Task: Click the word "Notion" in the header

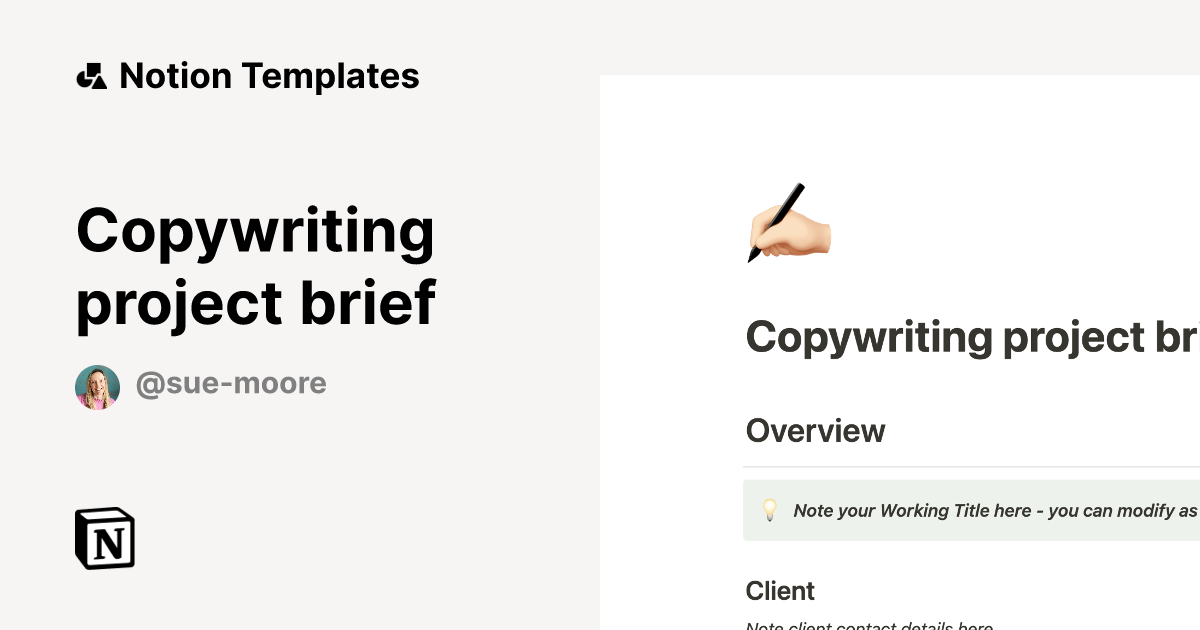Action: pyautogui.click(x=175, y=76)
